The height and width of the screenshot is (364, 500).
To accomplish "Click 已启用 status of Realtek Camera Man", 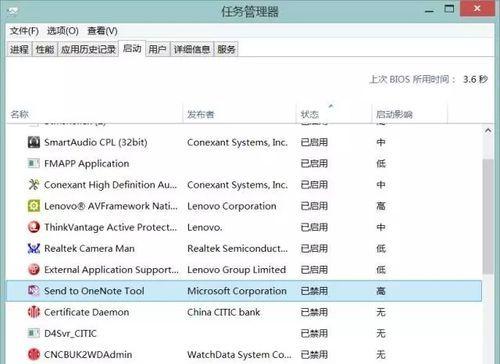I will tap(314, 249).
